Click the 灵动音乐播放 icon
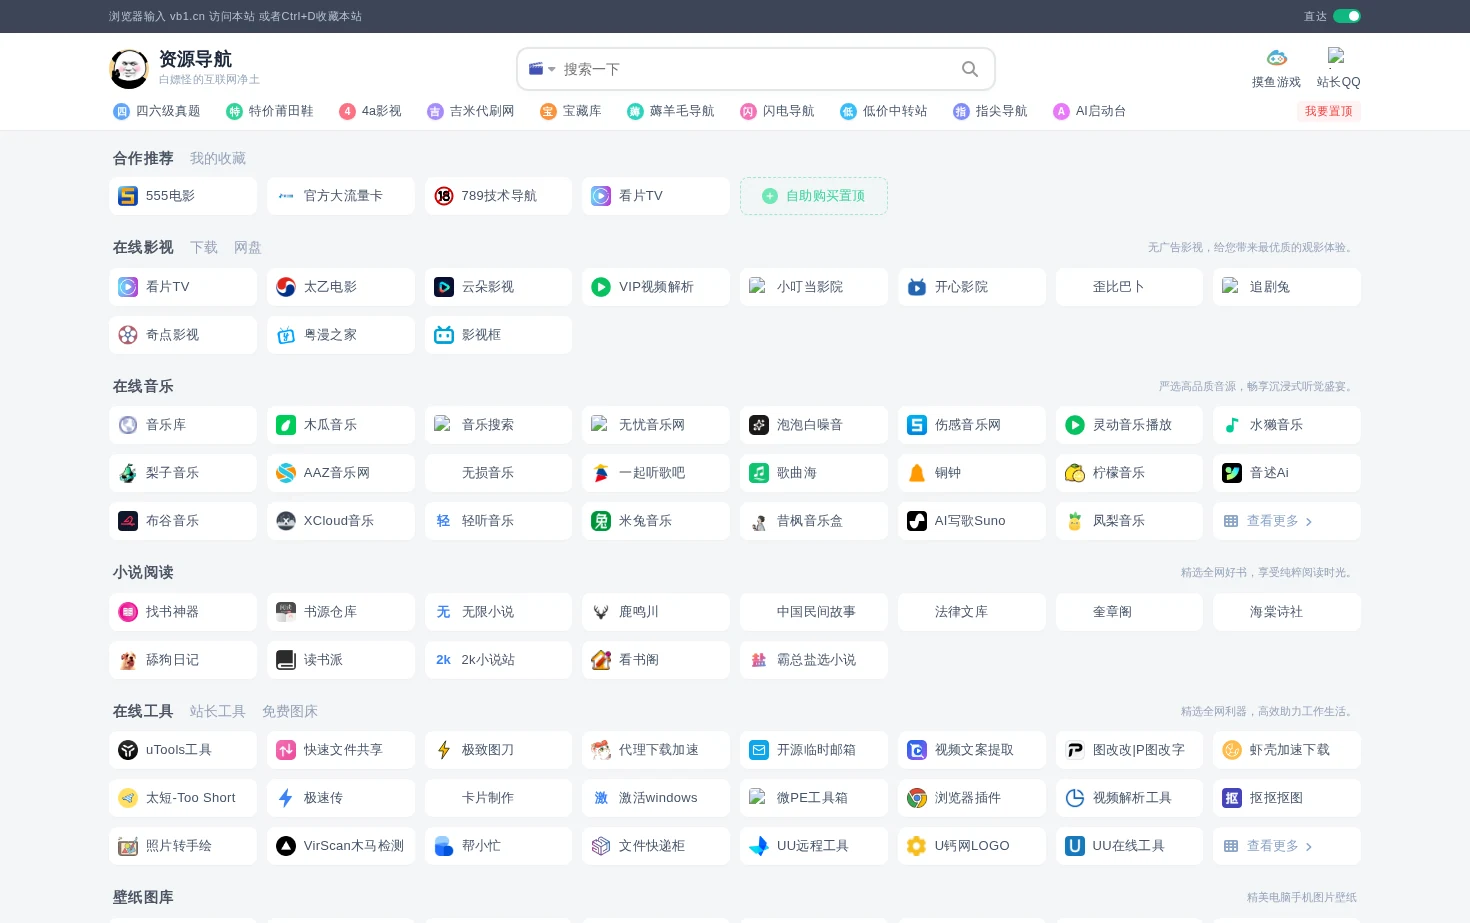The height and width of the screenshot is (923, 1470). 1075,425
